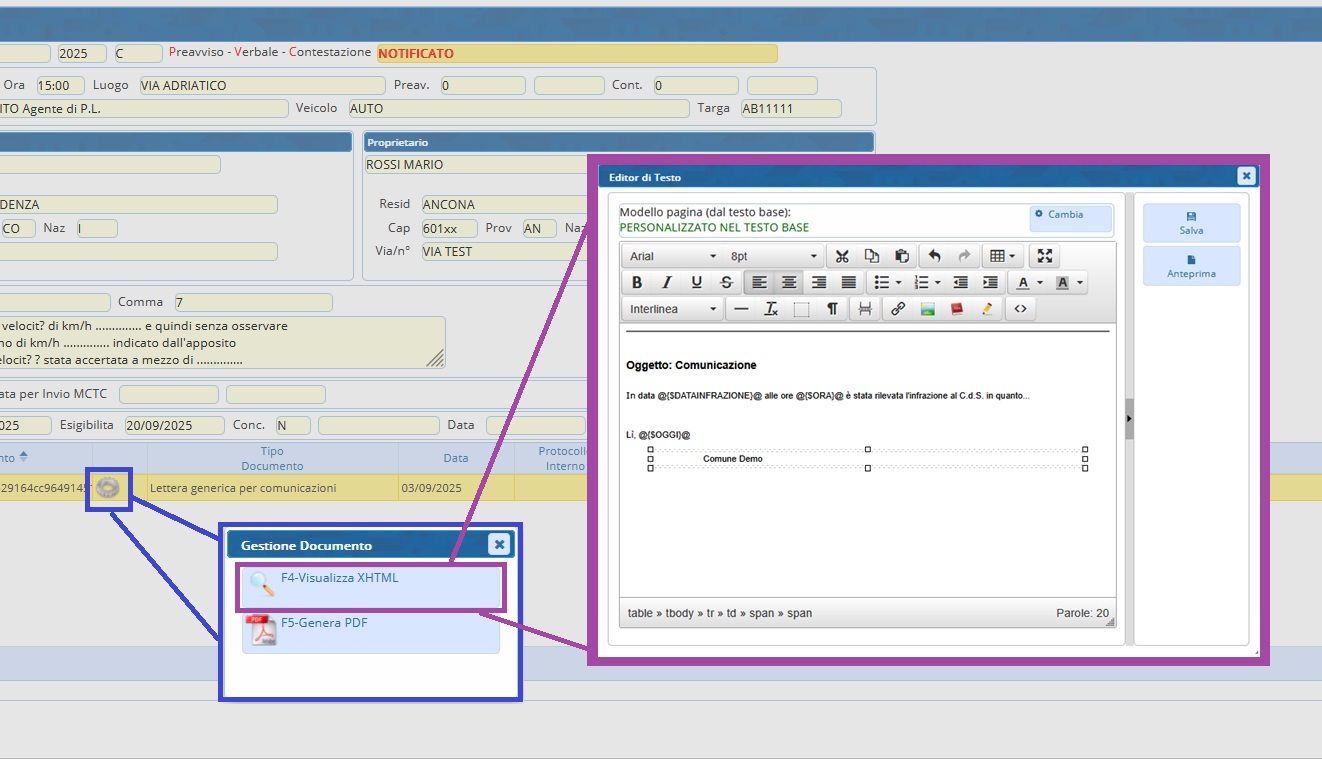Viewport: 1322px width, 759px height.
Task: Decrease indent of the paragraph
Action: click(961, 283)
